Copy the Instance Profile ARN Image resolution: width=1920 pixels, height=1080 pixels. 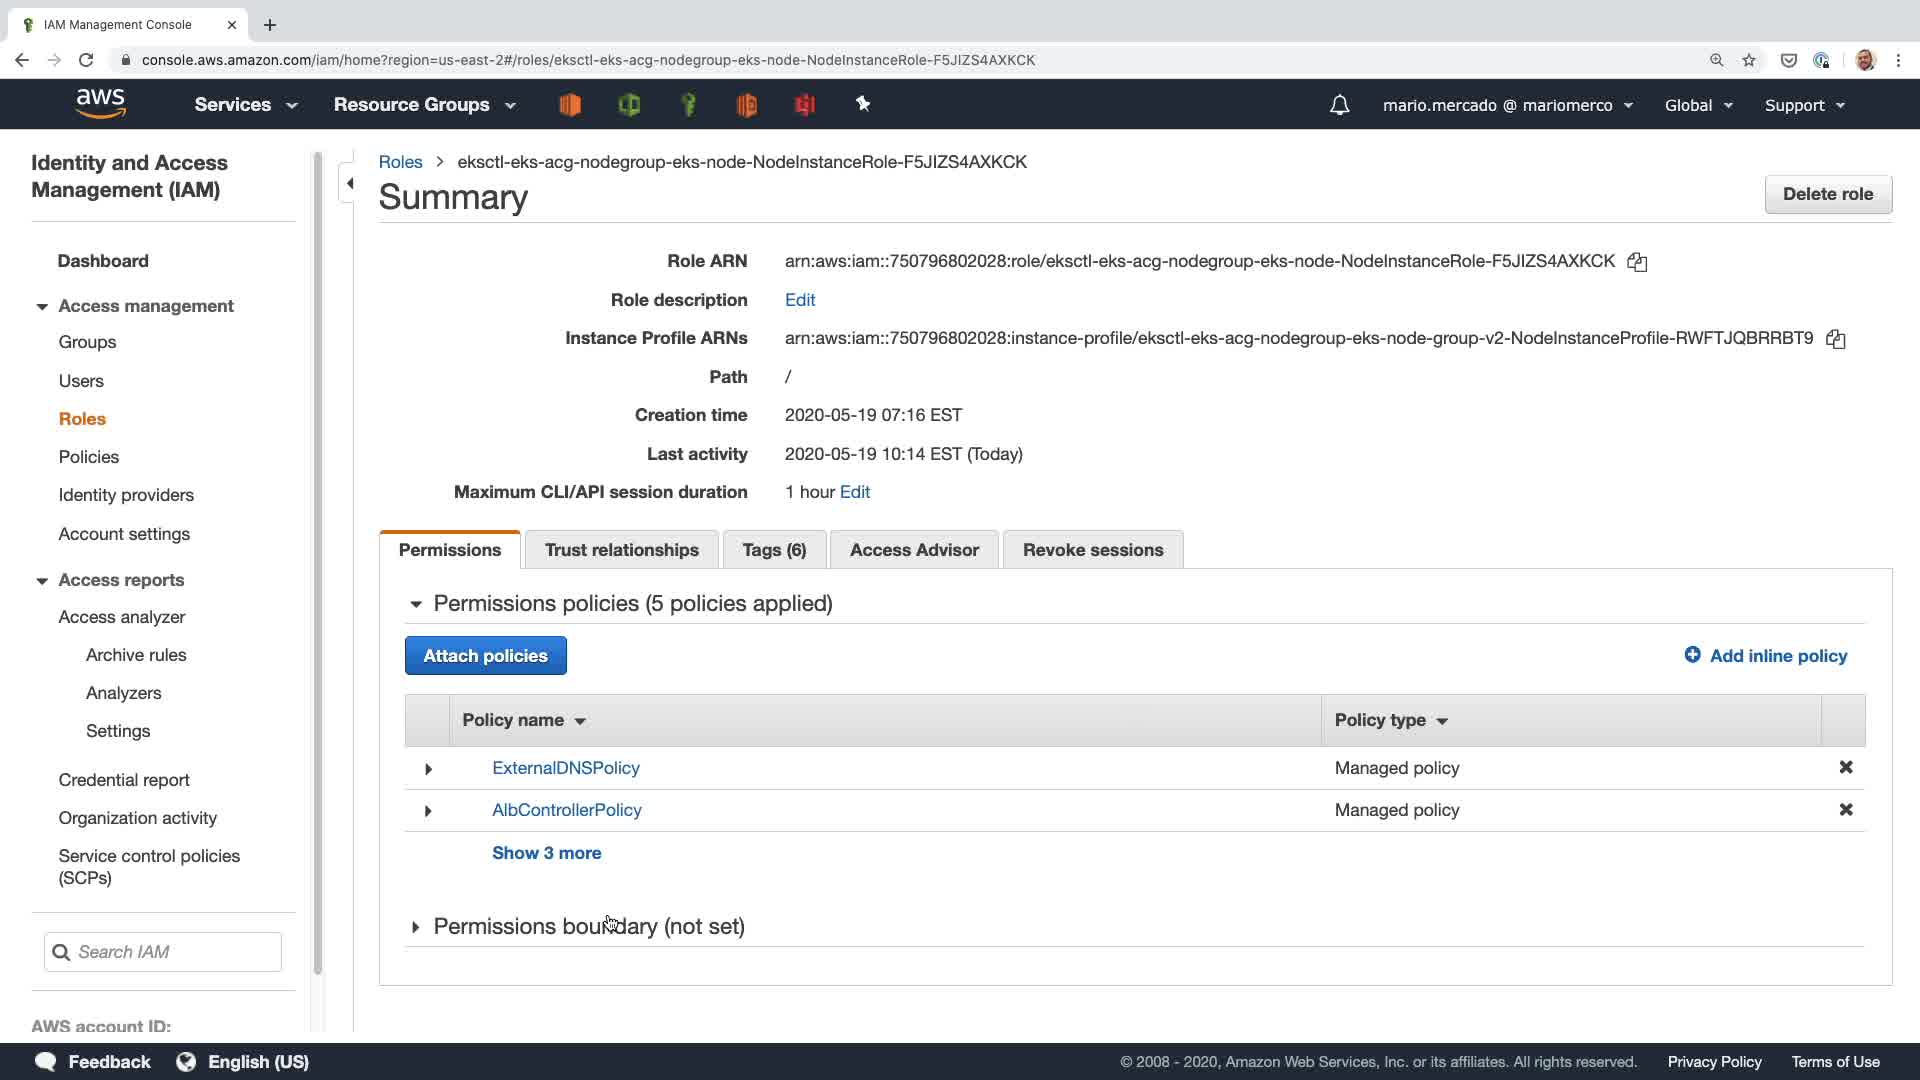click(x=1835, y=339)
